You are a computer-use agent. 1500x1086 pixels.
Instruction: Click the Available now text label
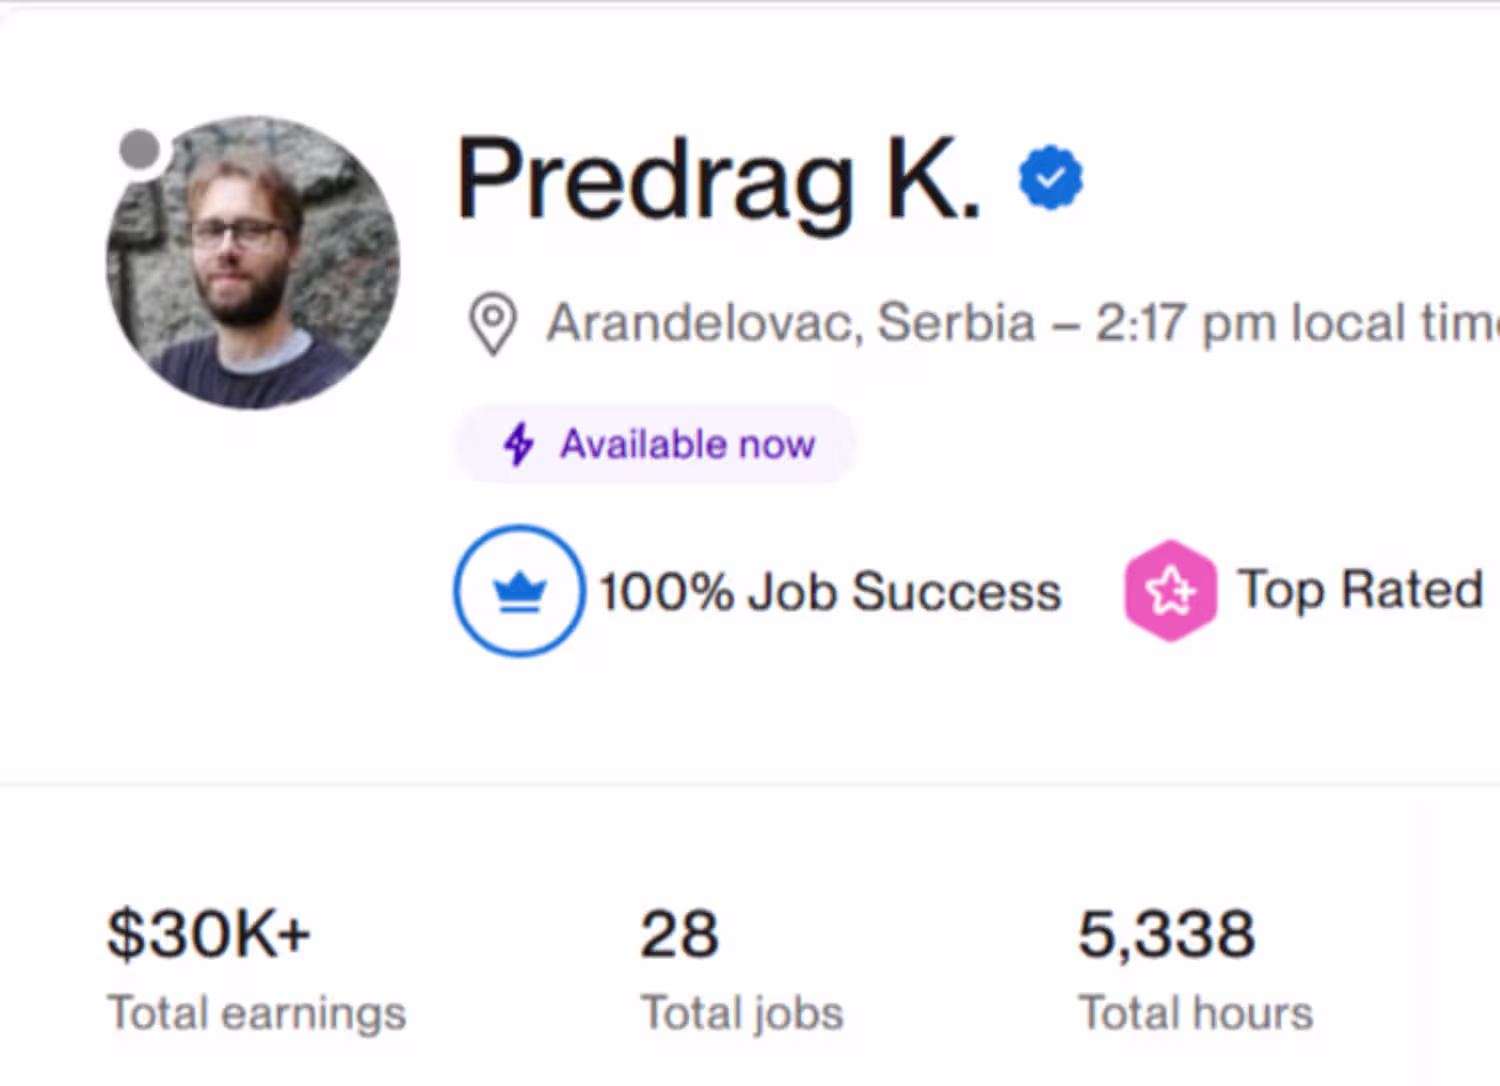tap(688, 444)
